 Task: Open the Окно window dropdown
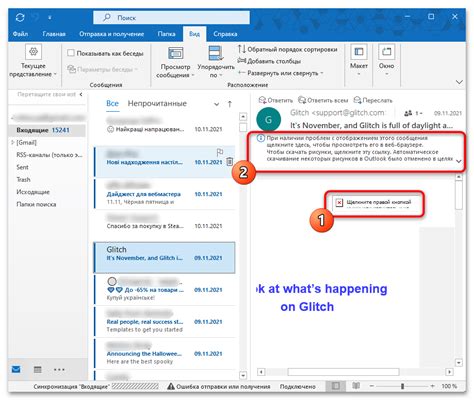click(386, 60)
